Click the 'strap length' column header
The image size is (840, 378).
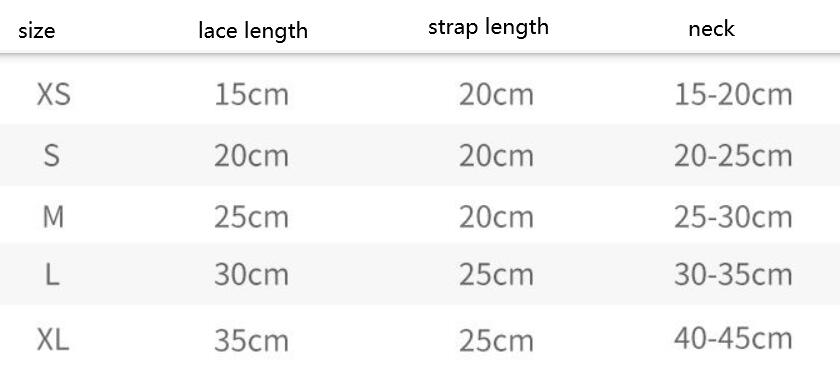pos(489,27)
